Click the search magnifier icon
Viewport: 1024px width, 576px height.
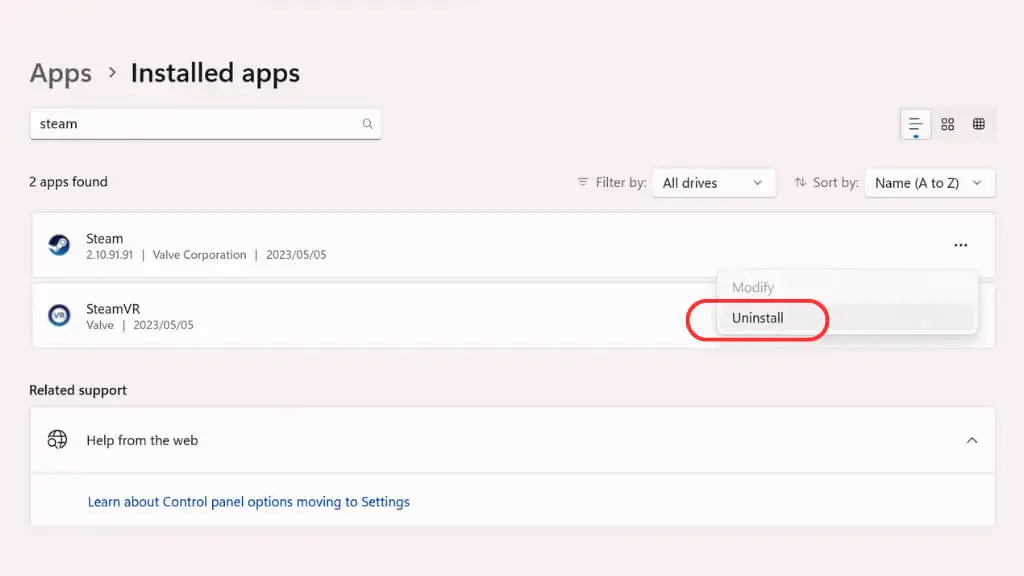(368, 123)
